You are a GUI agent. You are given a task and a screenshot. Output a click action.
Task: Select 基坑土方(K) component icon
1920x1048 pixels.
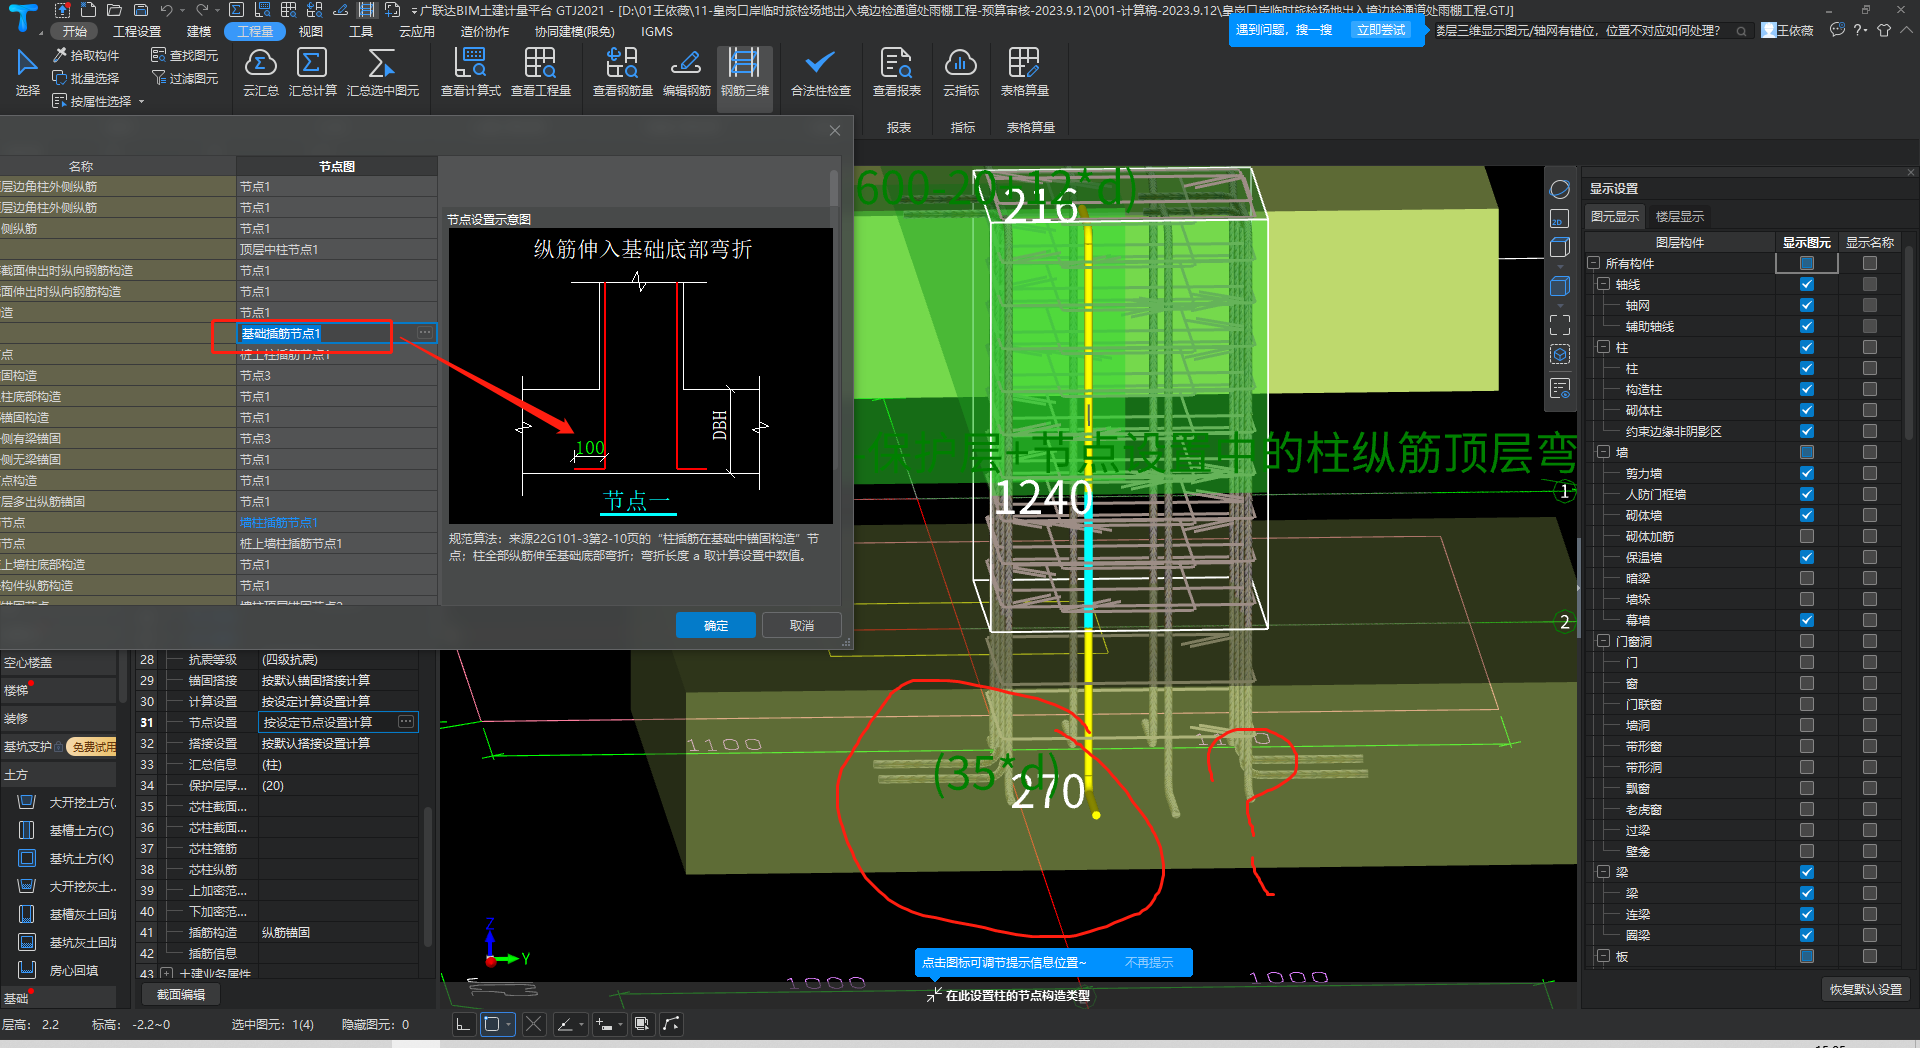(27, 858)
